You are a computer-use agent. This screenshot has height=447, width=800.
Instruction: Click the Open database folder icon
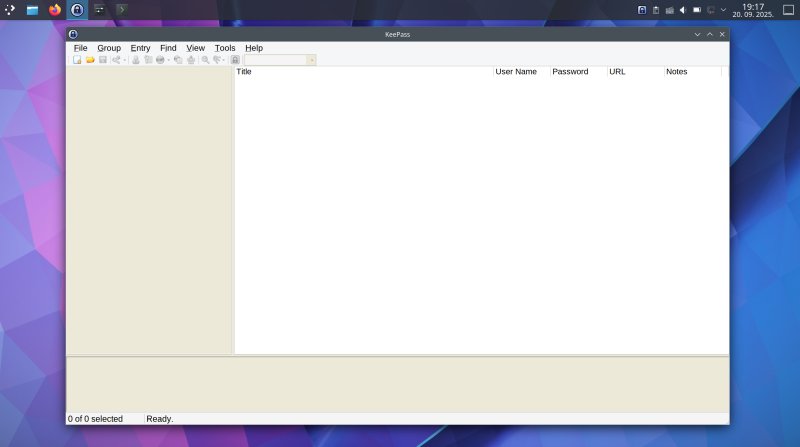point(90,60)
